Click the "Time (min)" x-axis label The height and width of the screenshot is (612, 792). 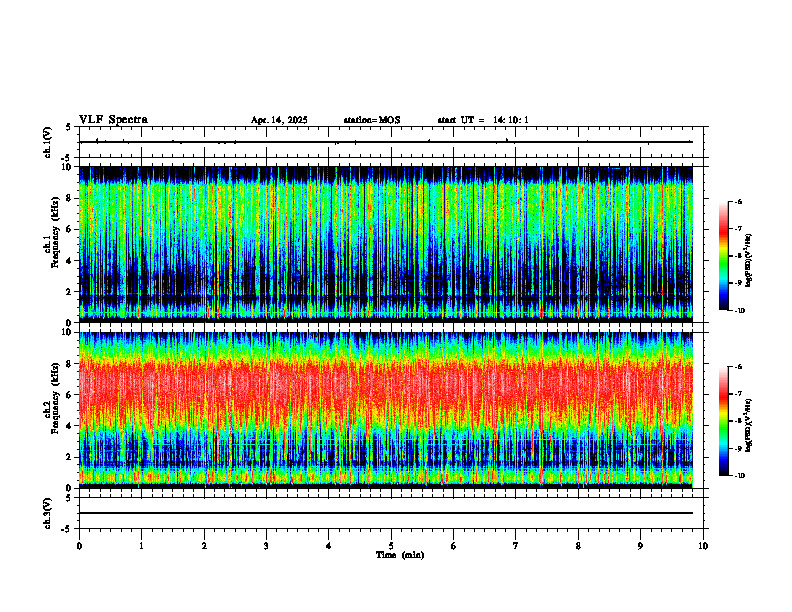click(x=400, y=555)
